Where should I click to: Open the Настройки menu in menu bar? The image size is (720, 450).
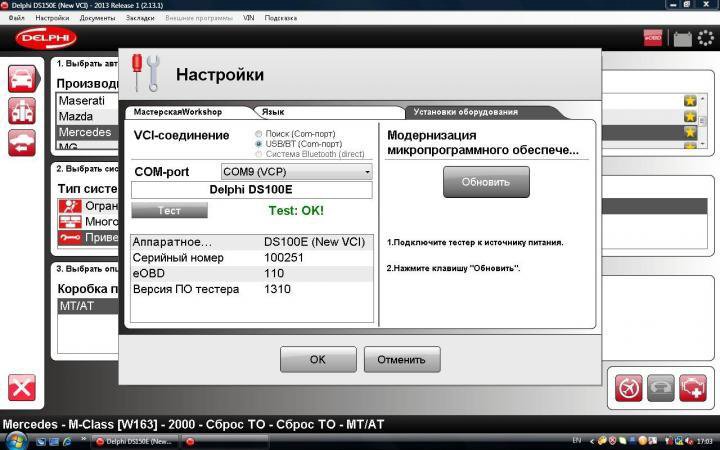point(52,18)
